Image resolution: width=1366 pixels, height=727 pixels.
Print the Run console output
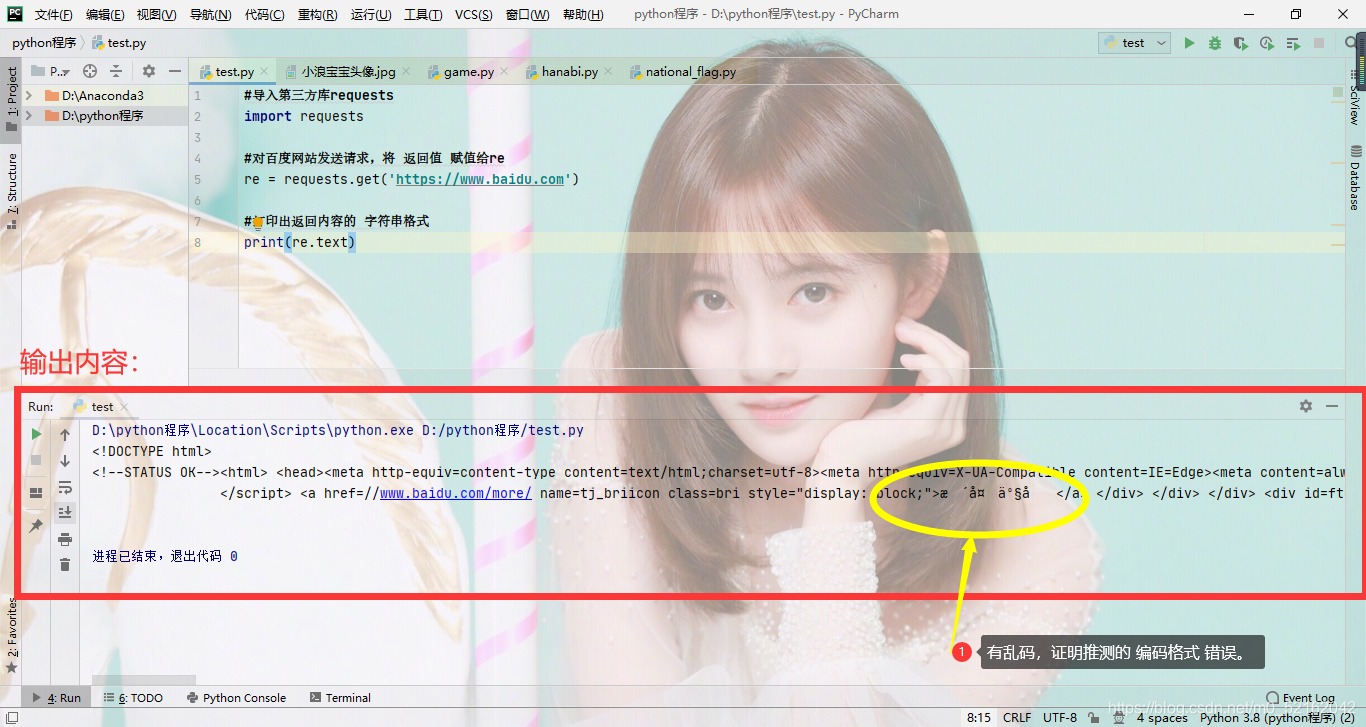(x=65, y=539)
